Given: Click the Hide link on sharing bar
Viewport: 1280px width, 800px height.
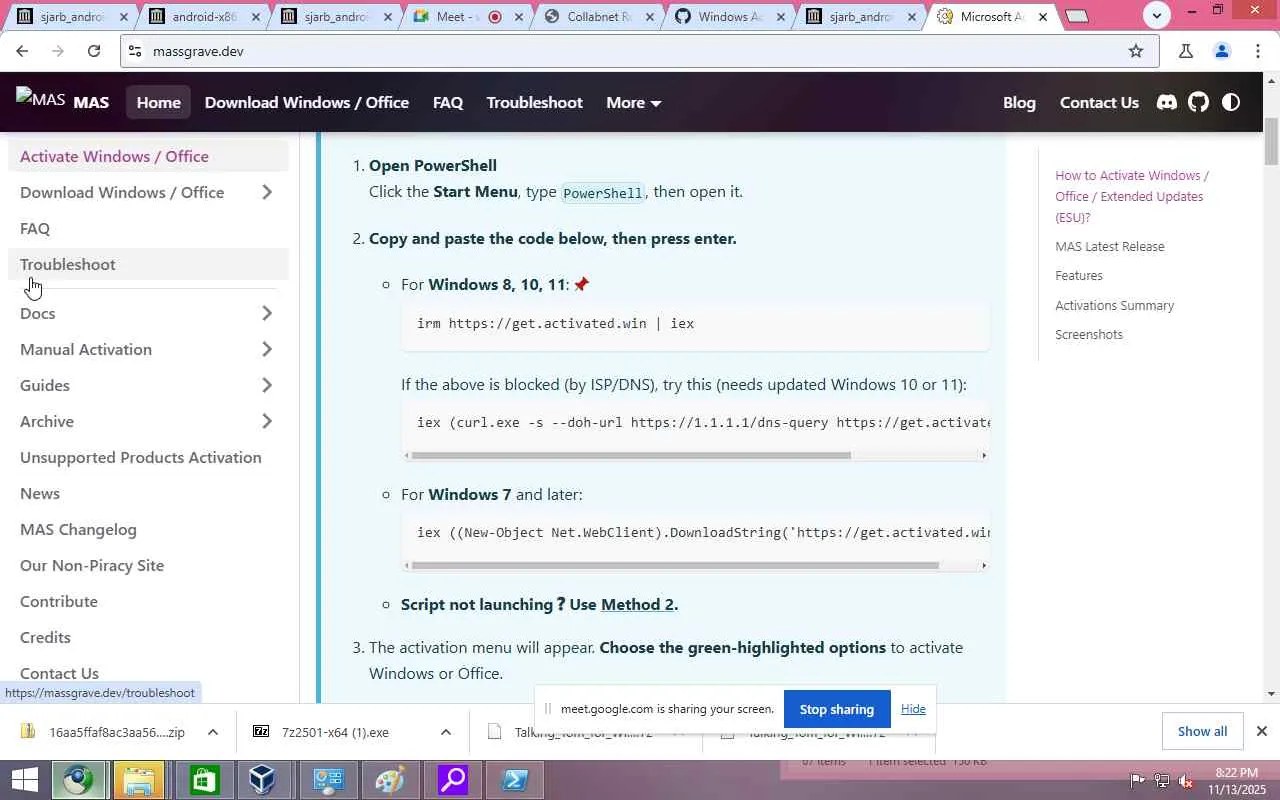Looking at the screenshot, I should click(x=913, y=708).
